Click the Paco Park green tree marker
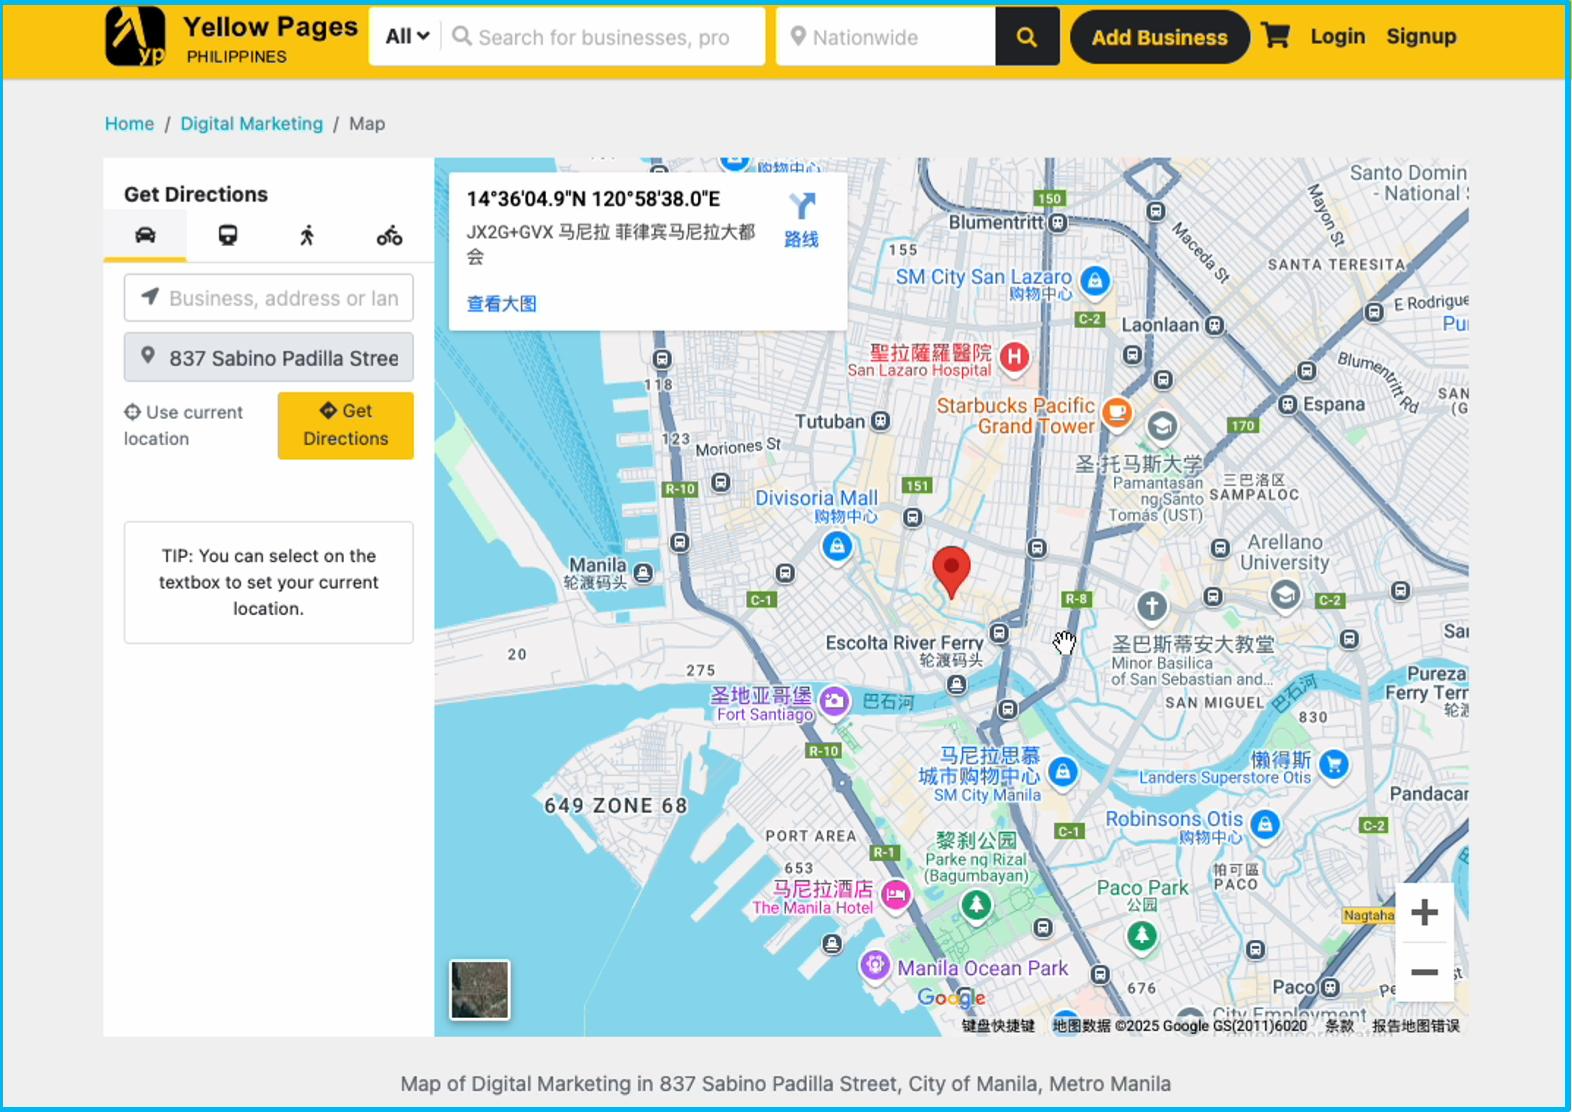 (x=1142, y=935)
